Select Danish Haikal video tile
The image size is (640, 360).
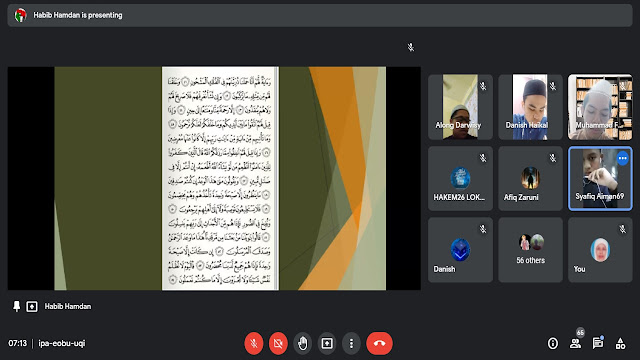tap(530, 107)
